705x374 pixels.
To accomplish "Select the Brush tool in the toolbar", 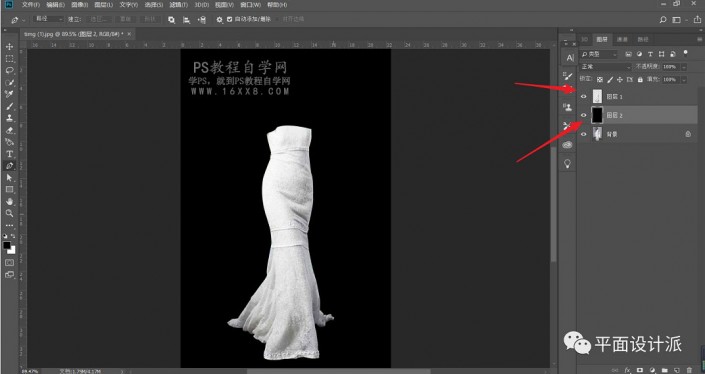I will point(9,107).
